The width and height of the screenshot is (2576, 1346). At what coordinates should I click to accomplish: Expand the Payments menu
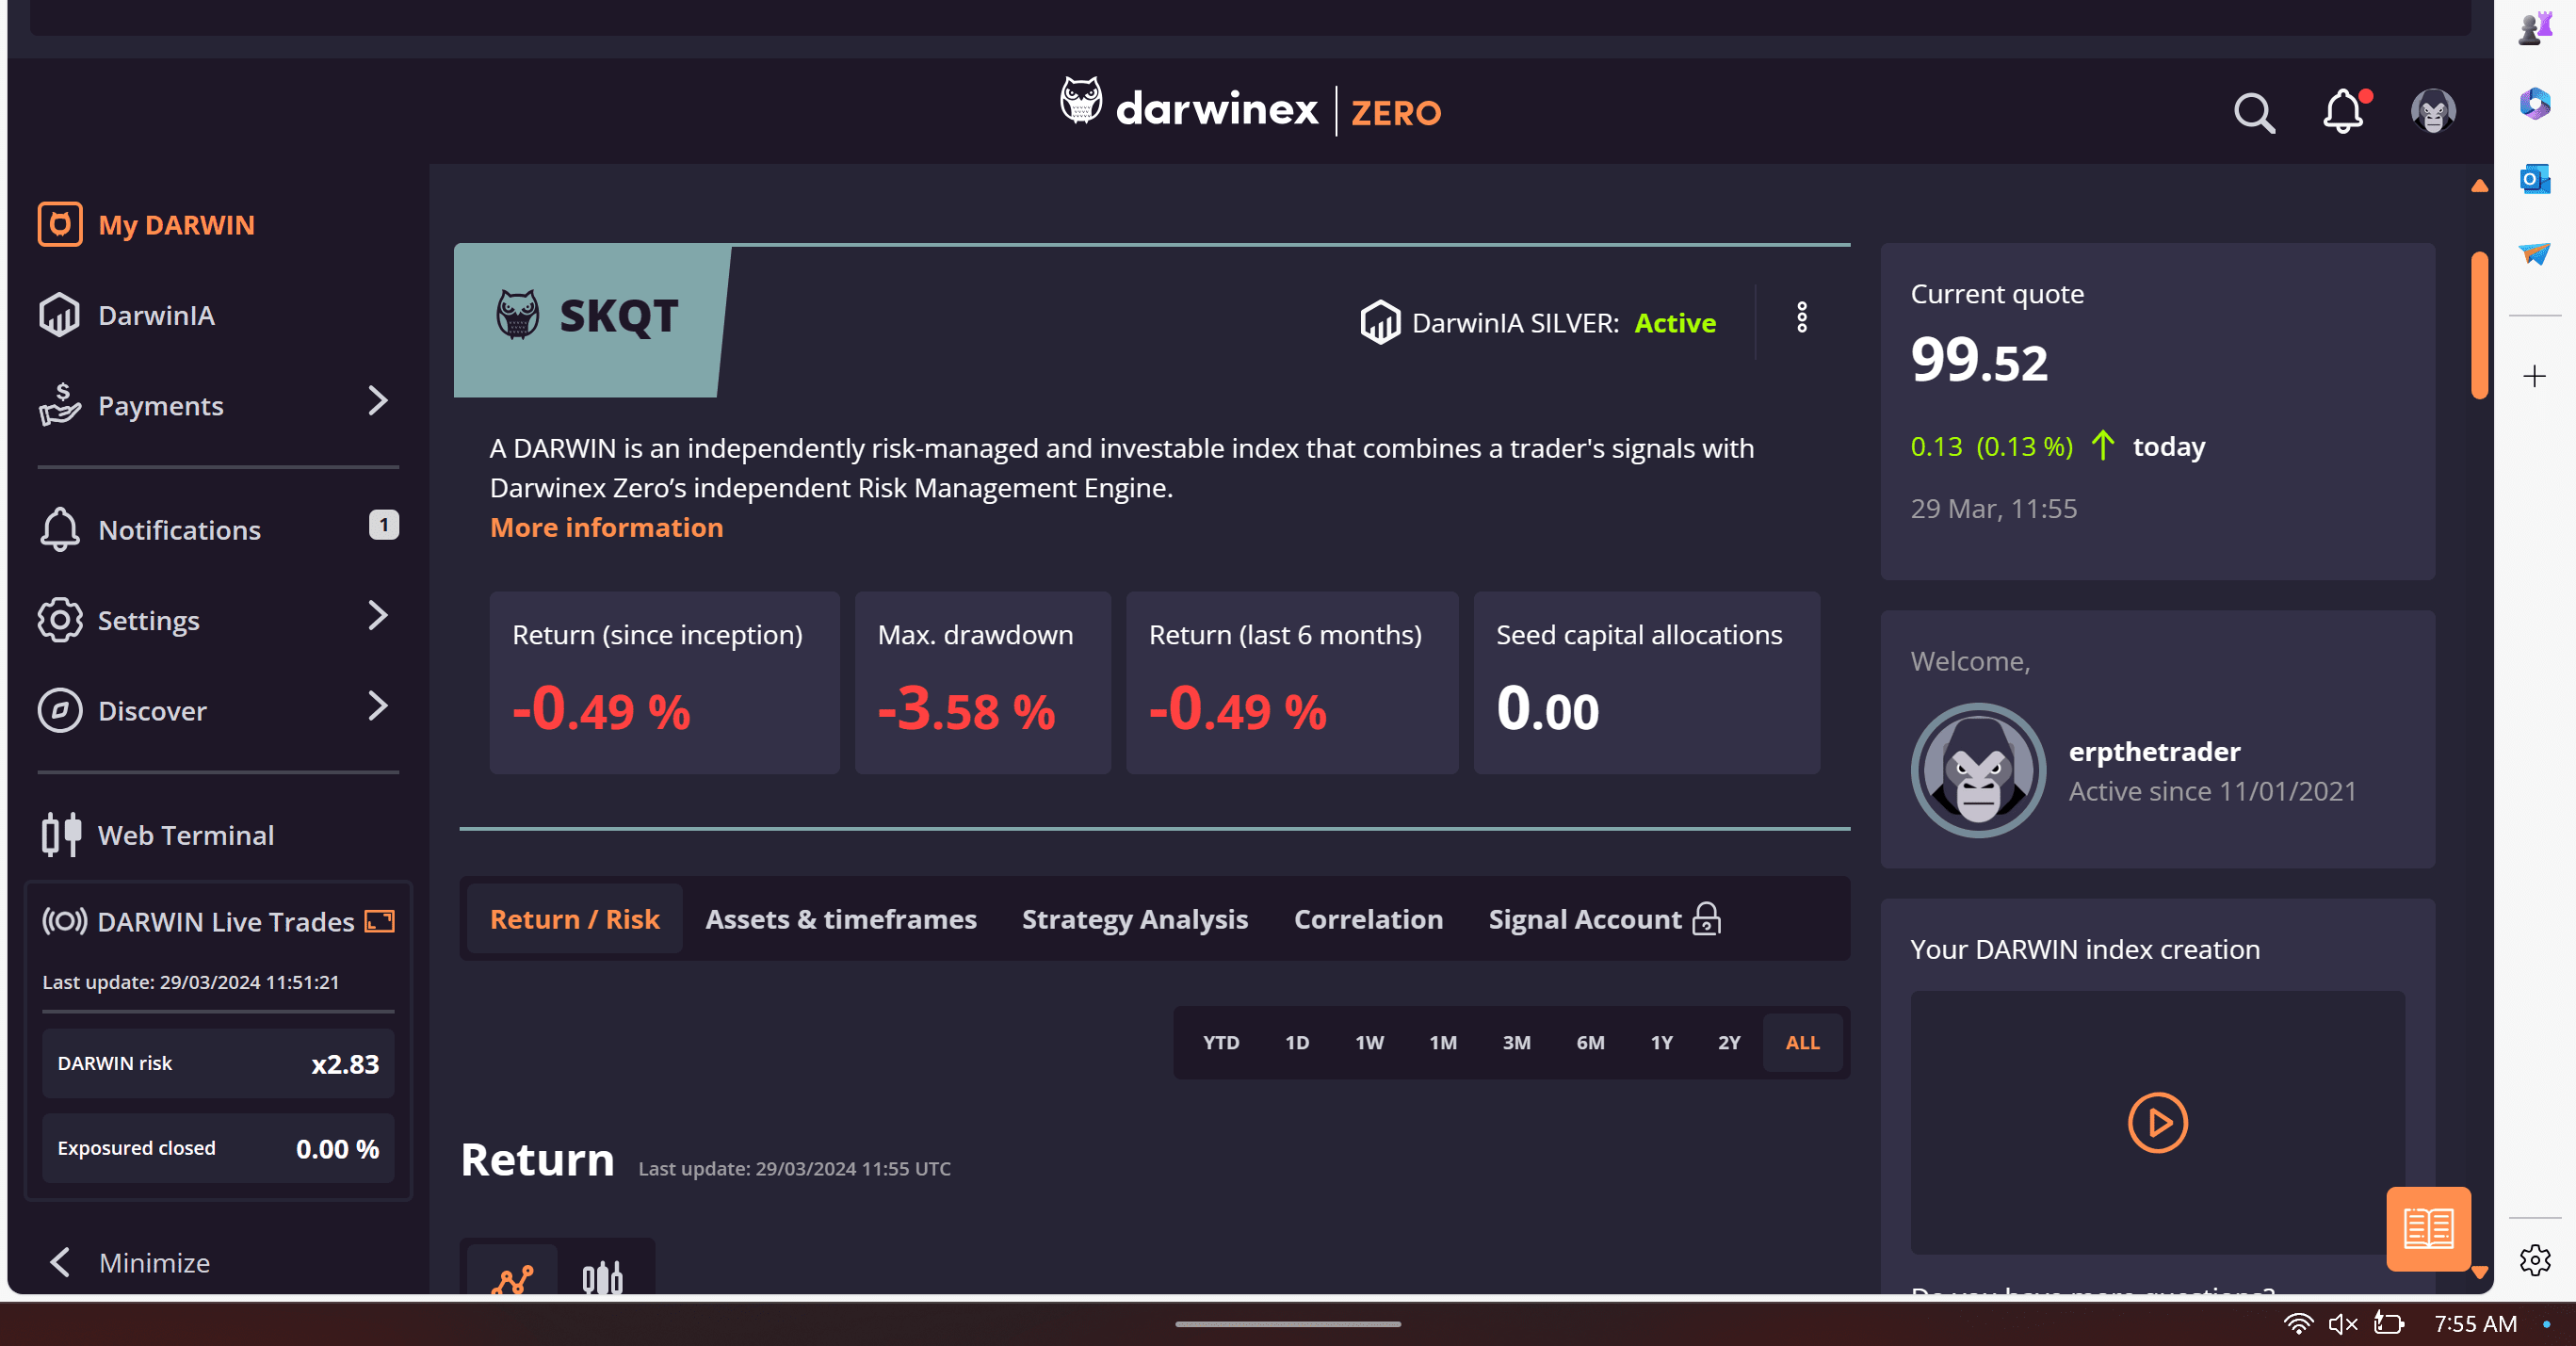point(160,405)
